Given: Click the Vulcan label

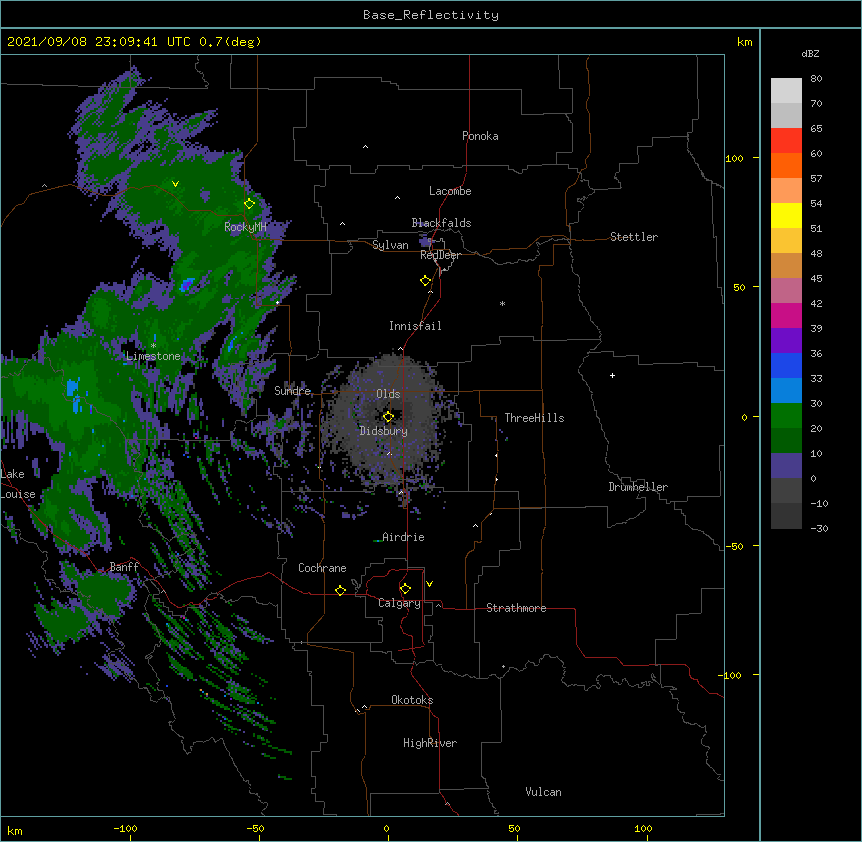Looking at the screenshot, I should tap(543, 792).
